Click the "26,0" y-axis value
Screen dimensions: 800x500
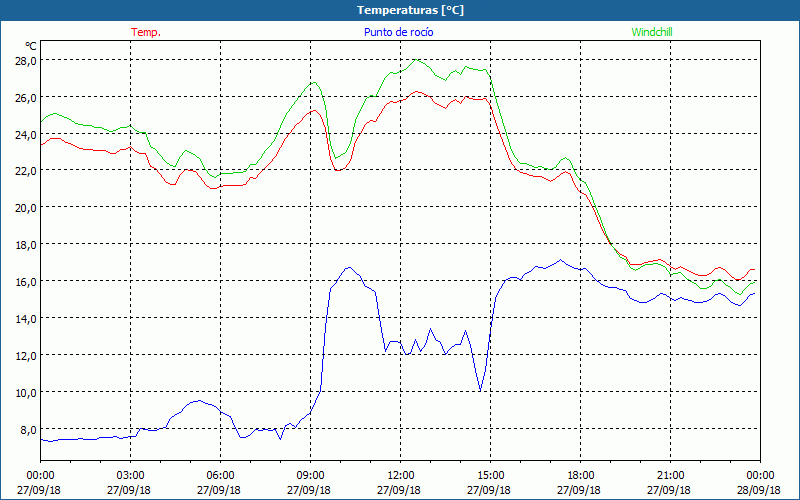click(25, 97)
